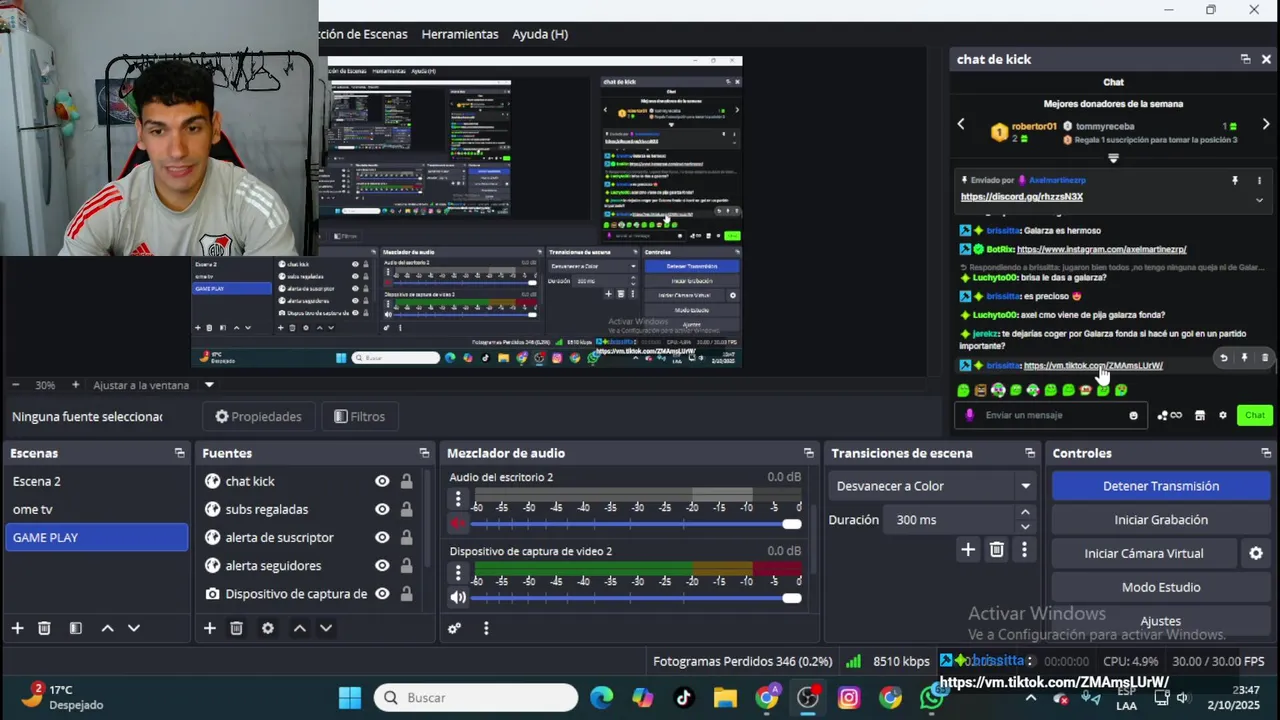
Task: Switch to the ome tv scene
Action: [96, 509]
